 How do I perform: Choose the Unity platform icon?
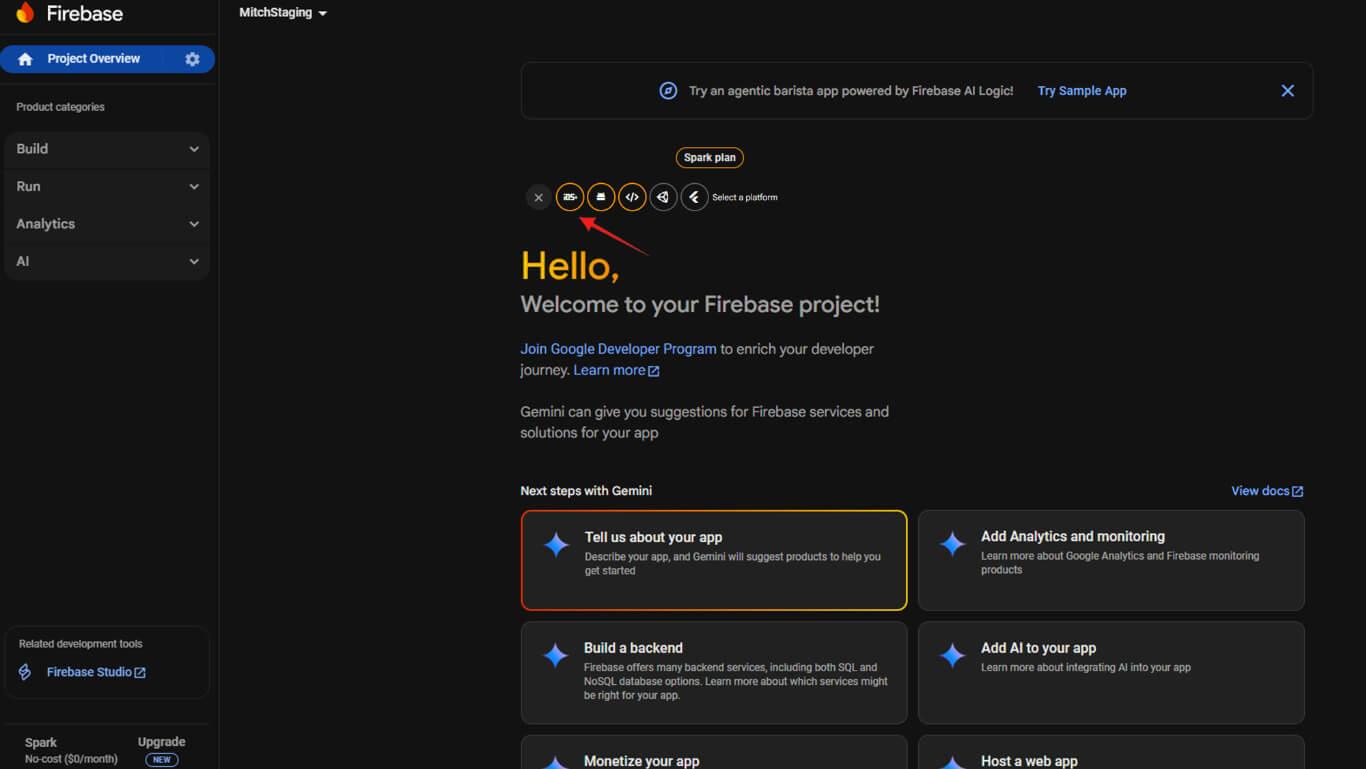tap(663, 197)
